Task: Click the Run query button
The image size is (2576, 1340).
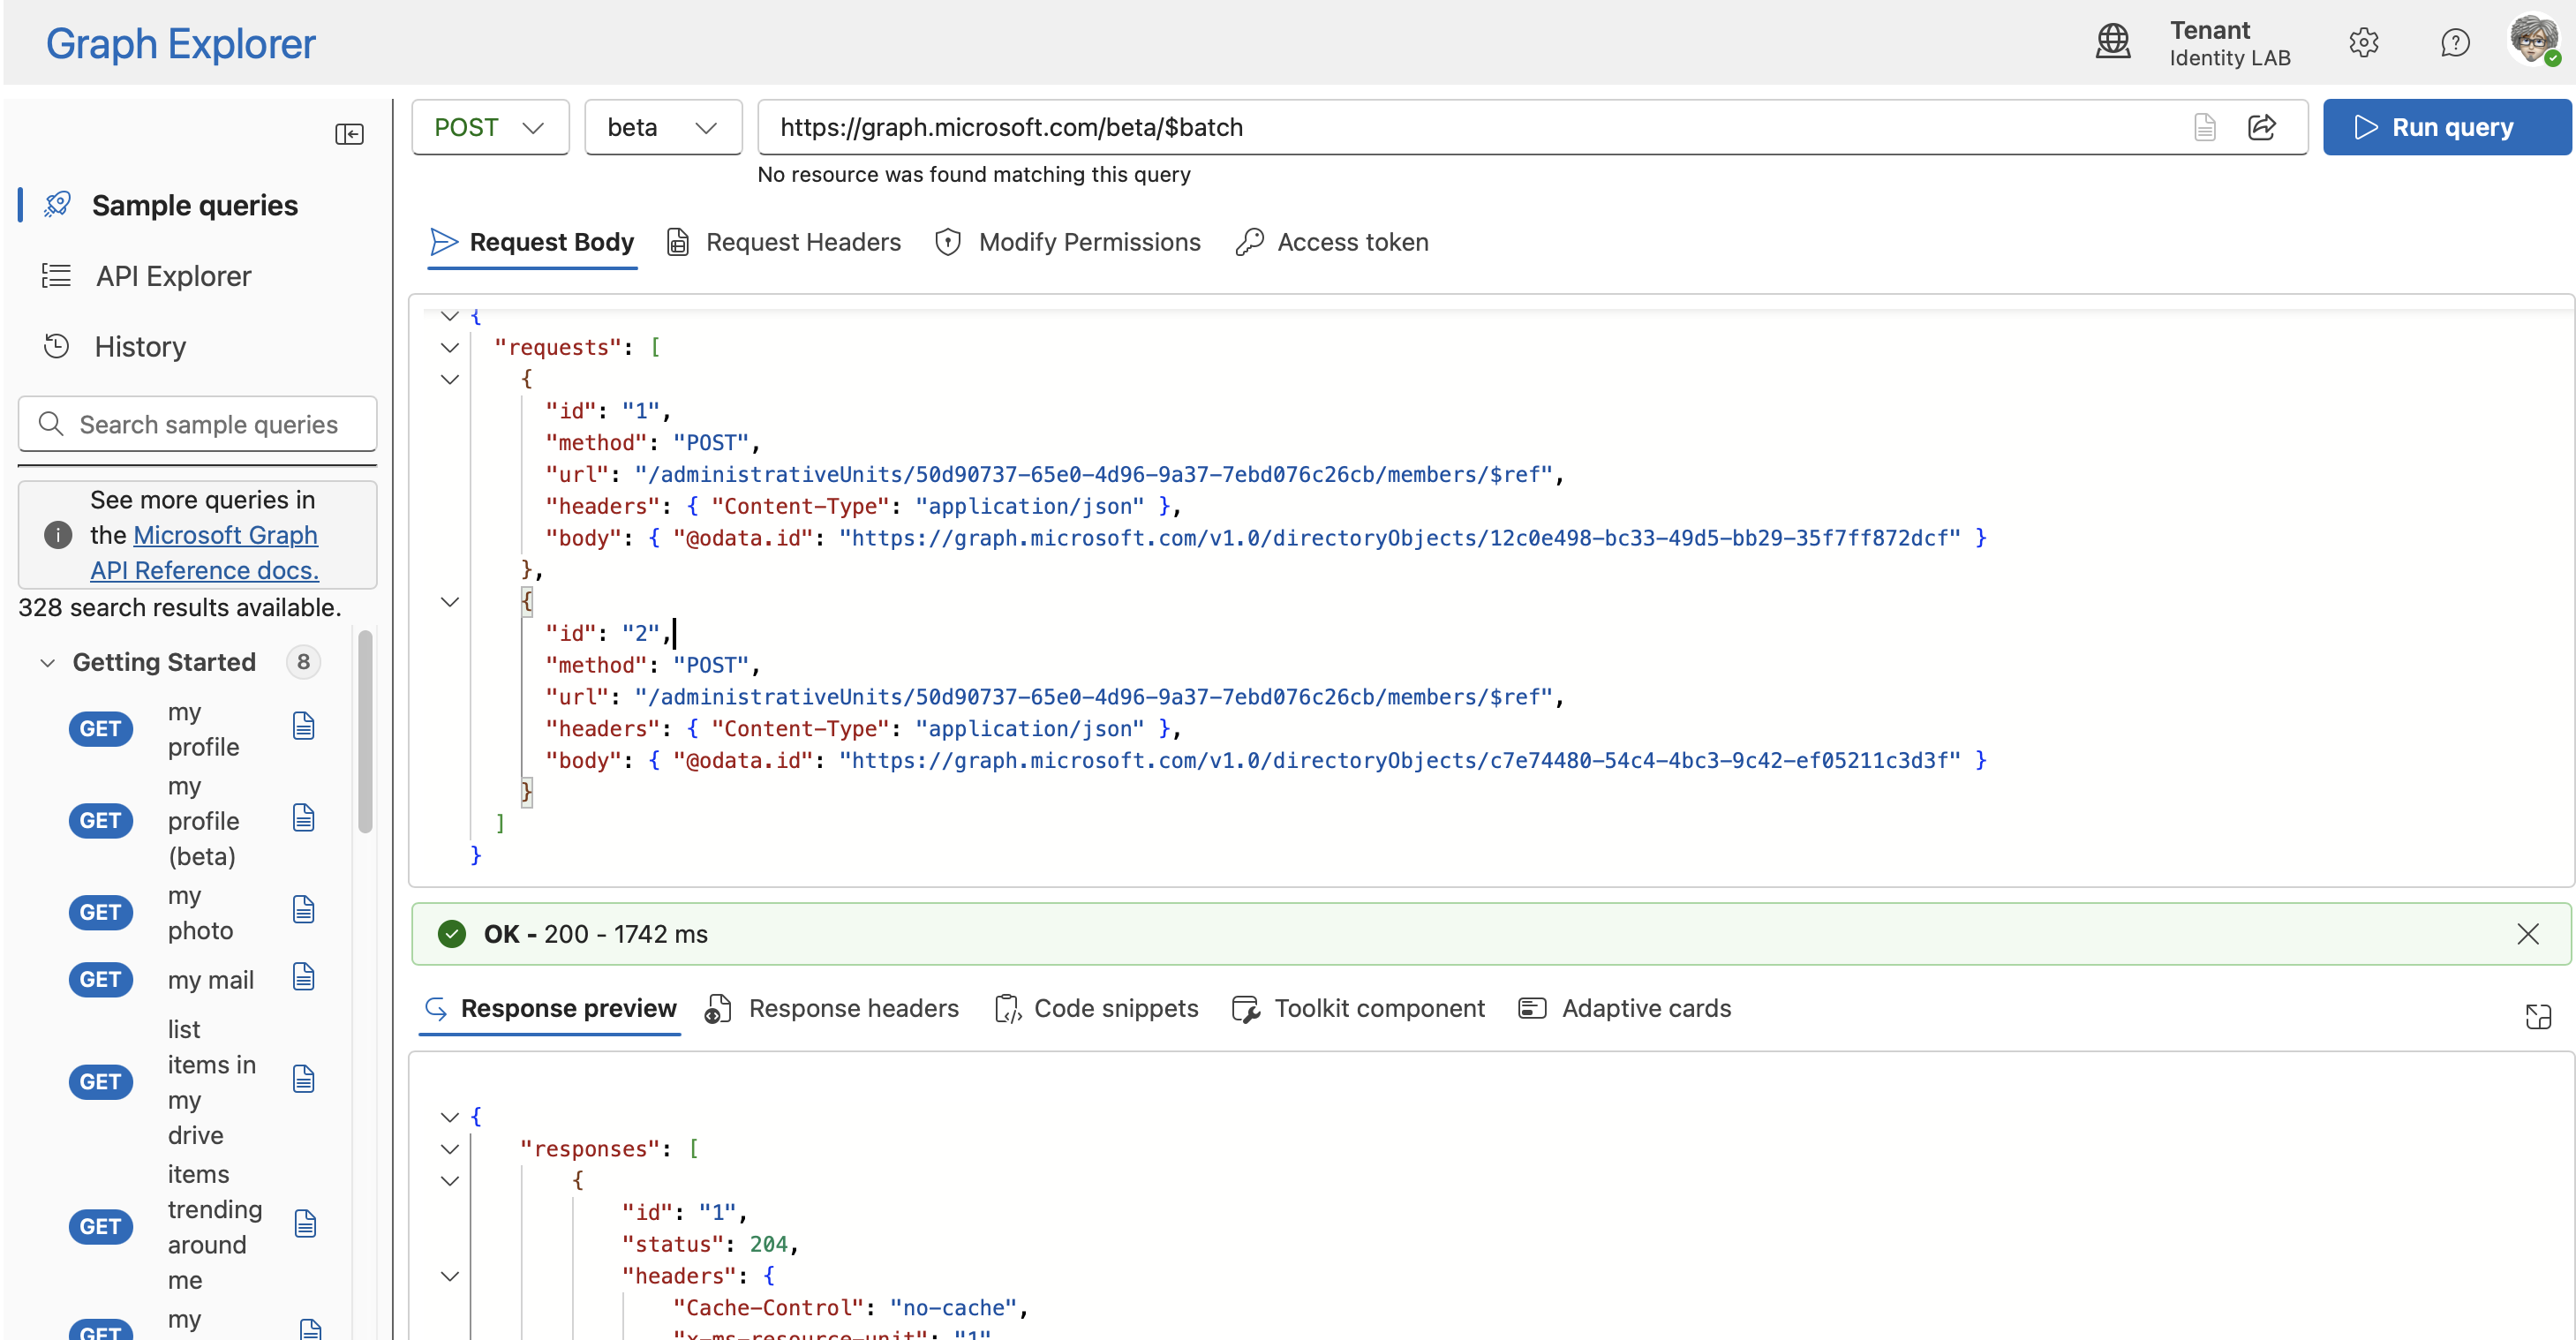Action: click(2446, 127)
